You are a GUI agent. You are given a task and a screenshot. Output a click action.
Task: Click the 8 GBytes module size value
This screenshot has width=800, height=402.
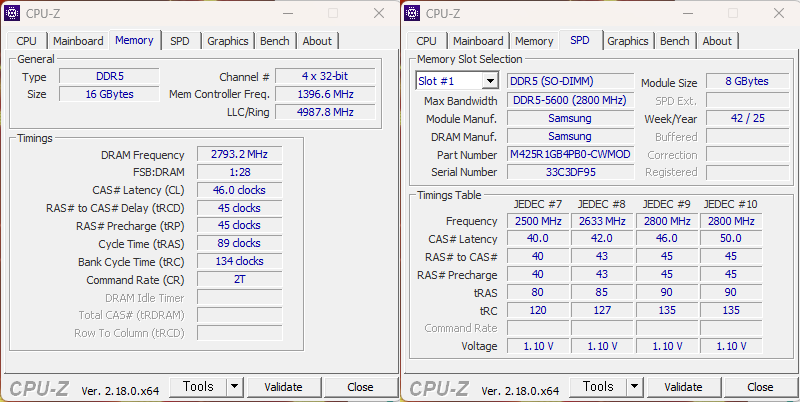747,81
